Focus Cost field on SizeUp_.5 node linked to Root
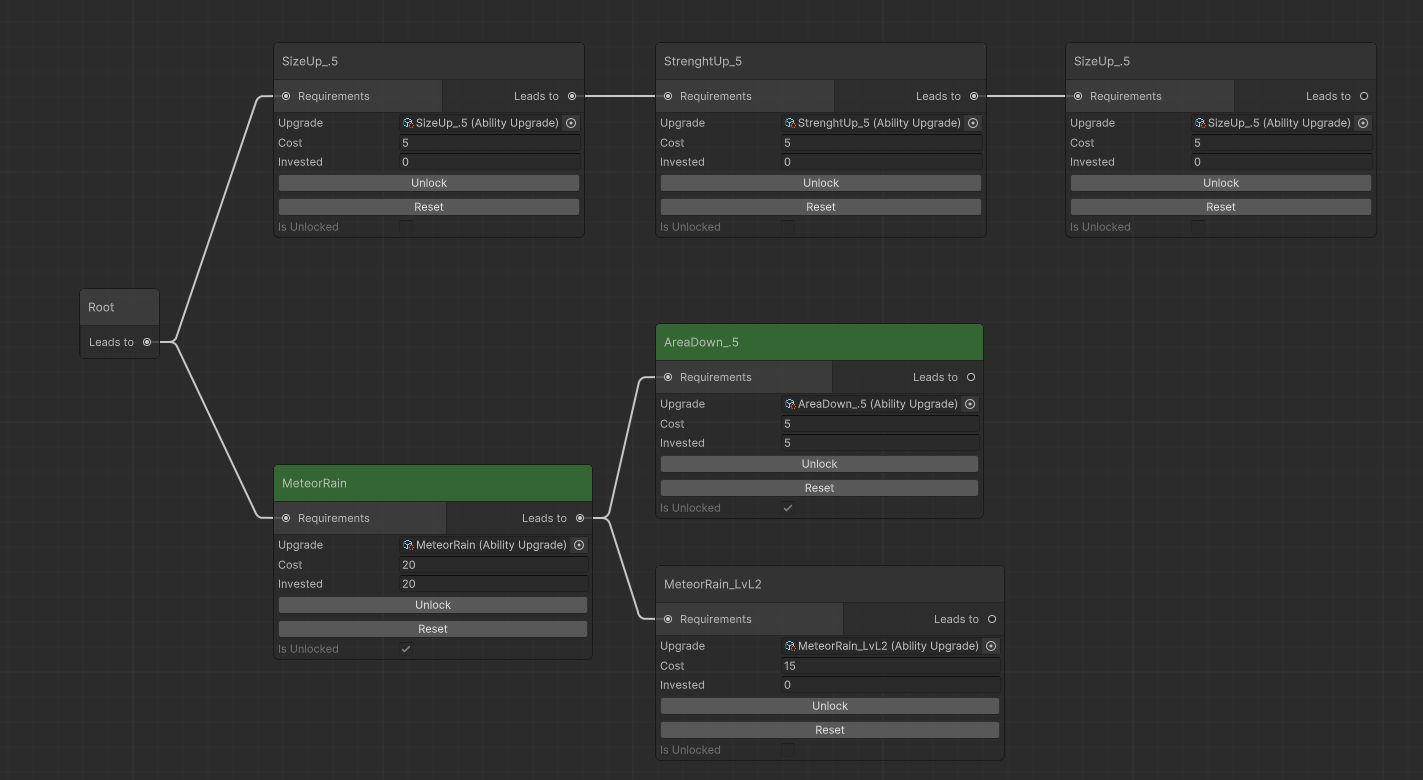Image resolution: width=1423 pixels, height=780 pixels. coord(490,143)
